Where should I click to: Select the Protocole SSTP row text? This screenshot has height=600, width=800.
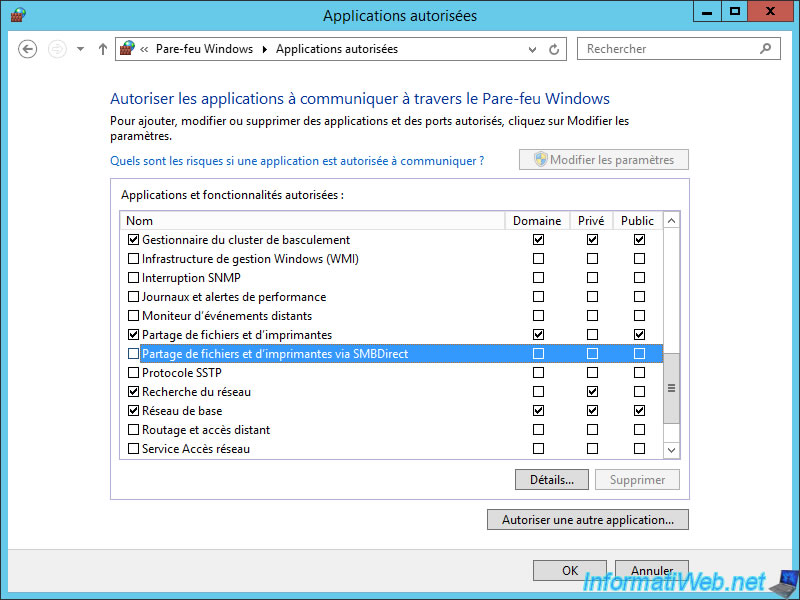182,372
